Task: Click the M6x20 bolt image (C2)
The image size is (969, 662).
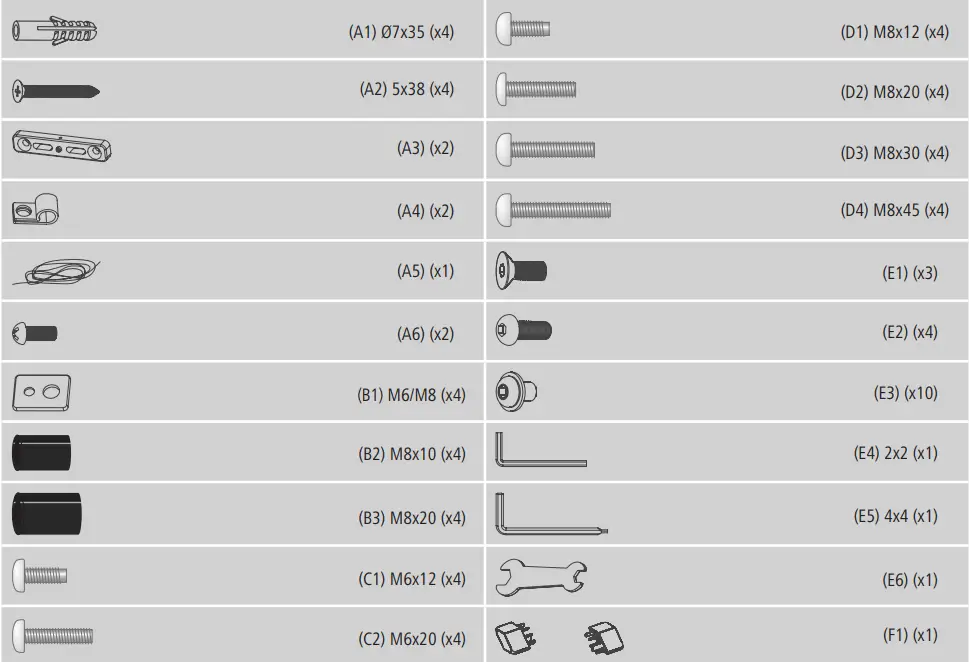Action: (53, 635)
